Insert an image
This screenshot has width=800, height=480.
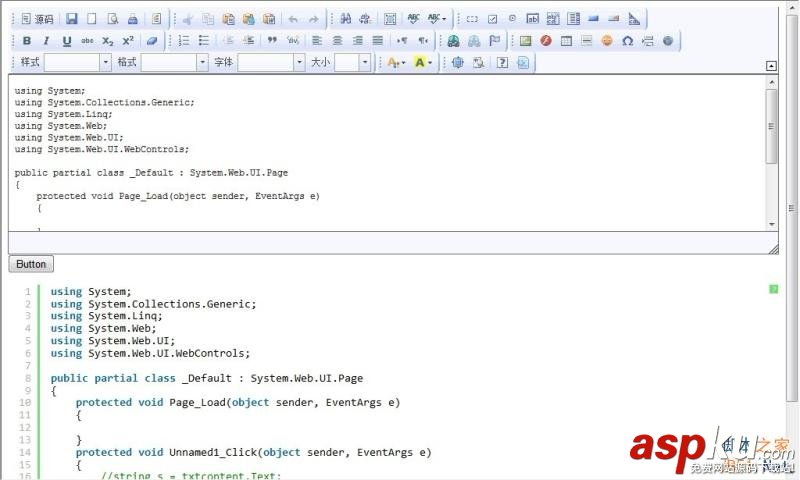pyautogui.click(x=526, y=41)
